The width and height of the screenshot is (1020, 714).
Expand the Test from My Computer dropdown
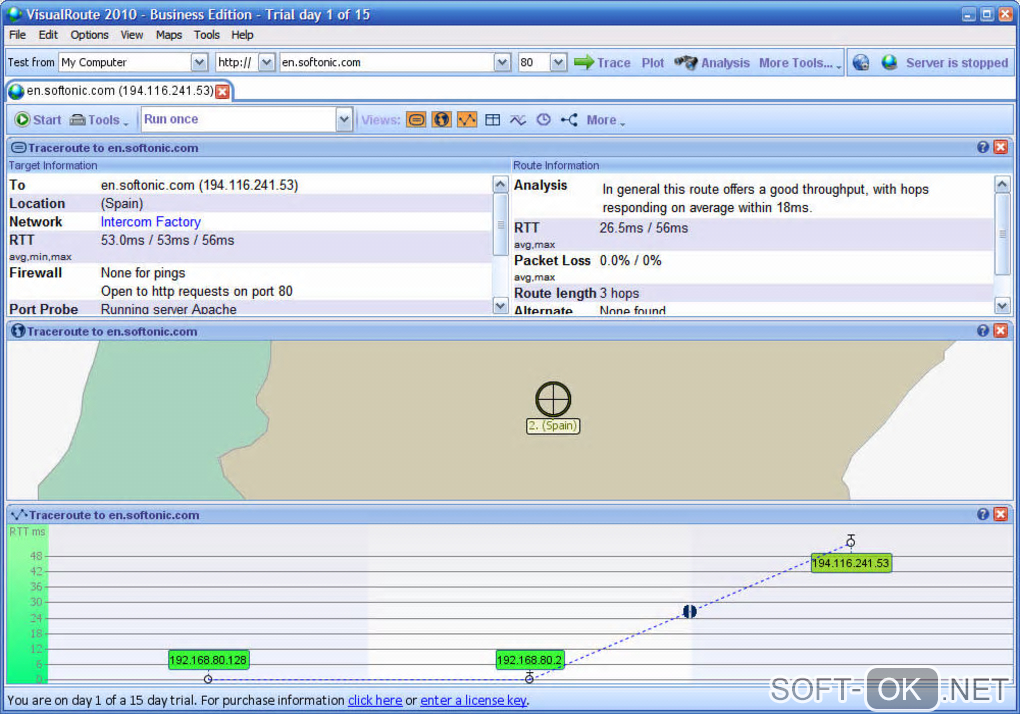tap(198, 62)
